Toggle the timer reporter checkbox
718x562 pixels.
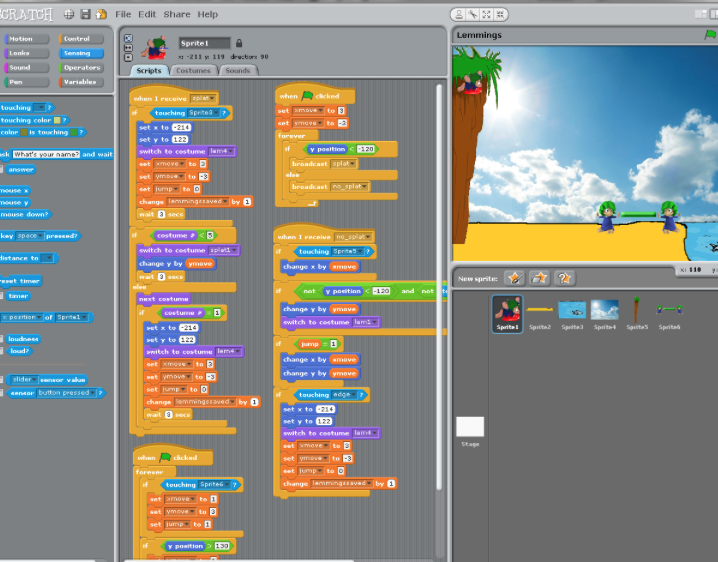click(x=2, y=296)
